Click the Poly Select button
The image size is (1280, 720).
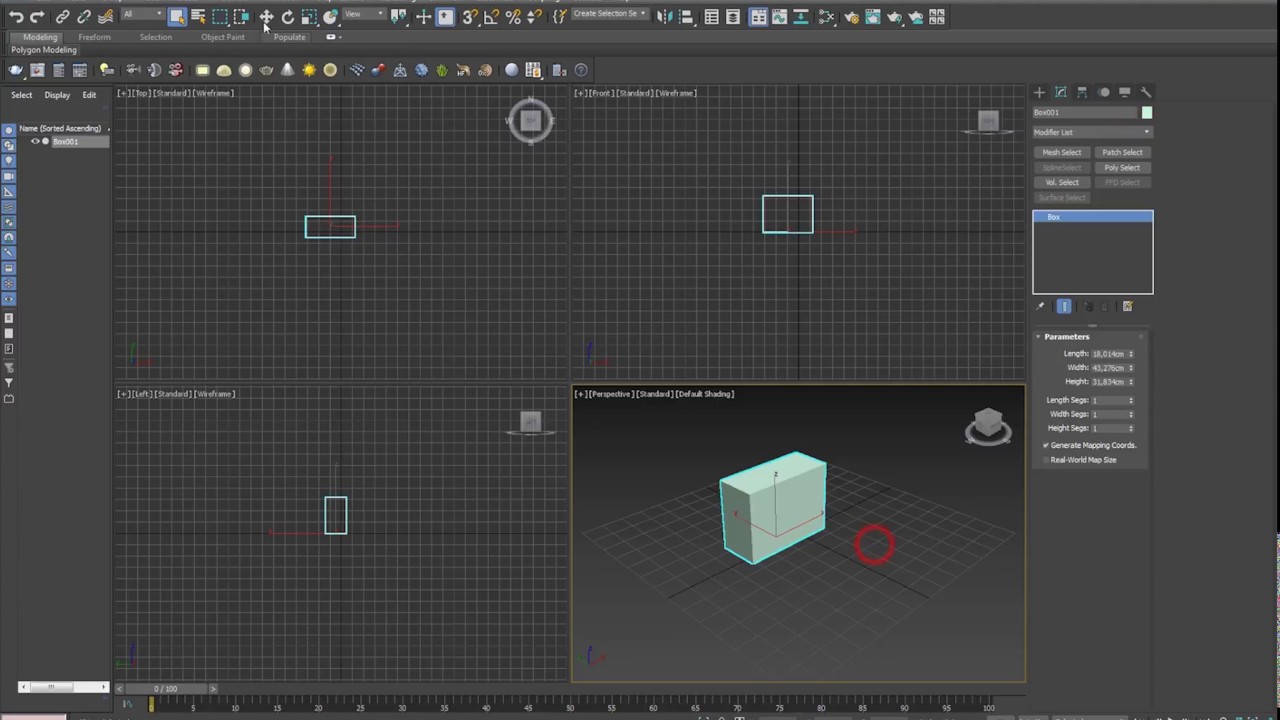(1122, 168)
